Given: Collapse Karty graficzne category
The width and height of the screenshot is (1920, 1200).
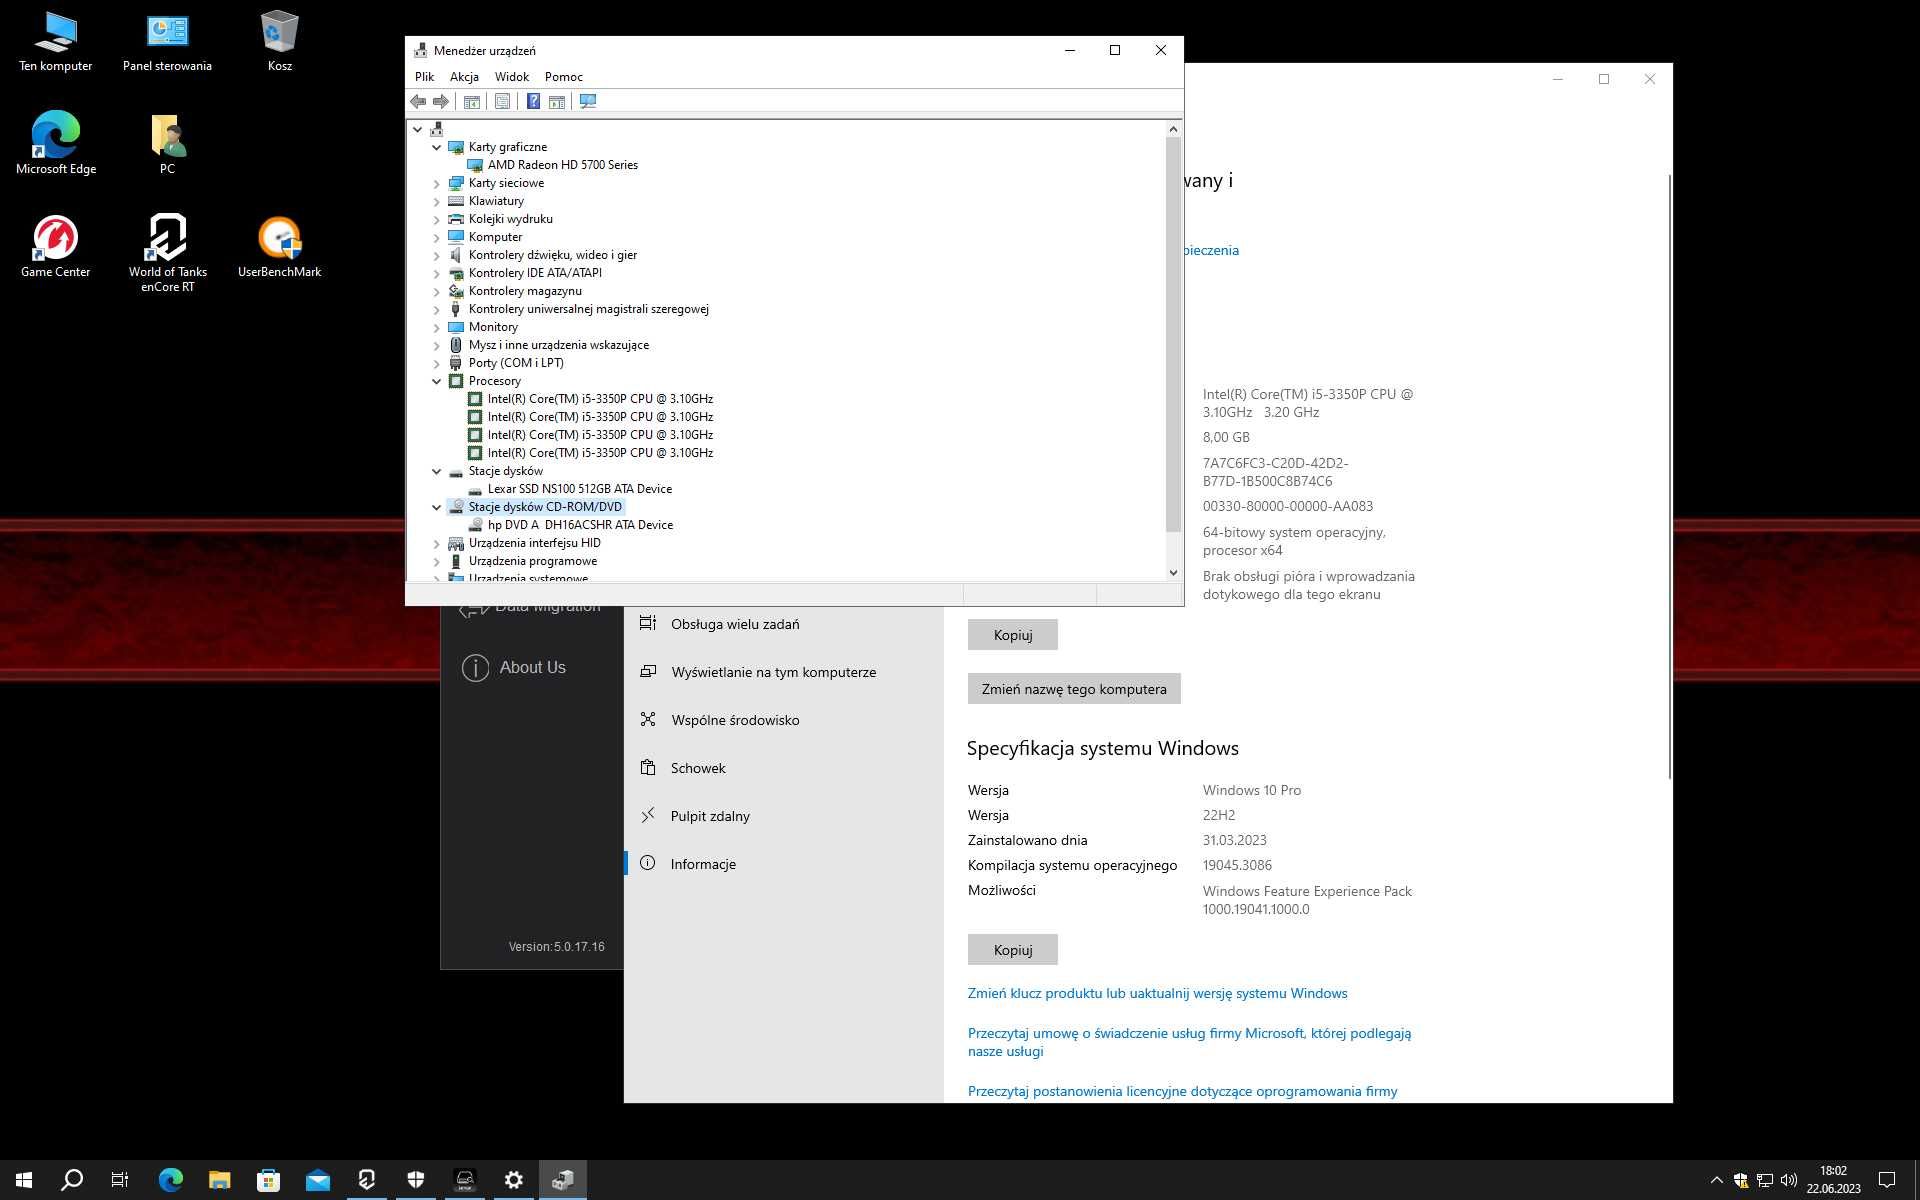Looking at the screenshot, I should coord(436,147).
